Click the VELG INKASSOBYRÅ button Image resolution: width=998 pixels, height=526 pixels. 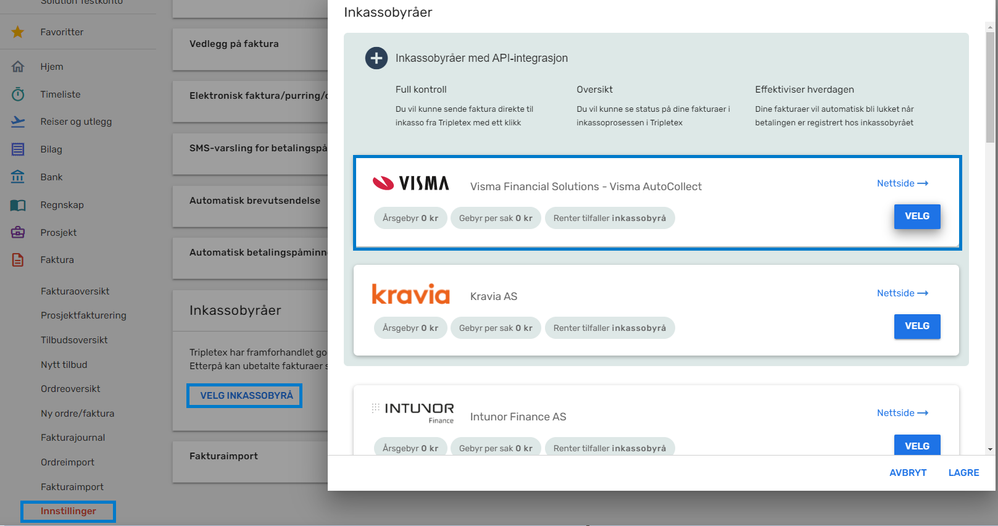(x=244, y=395)
